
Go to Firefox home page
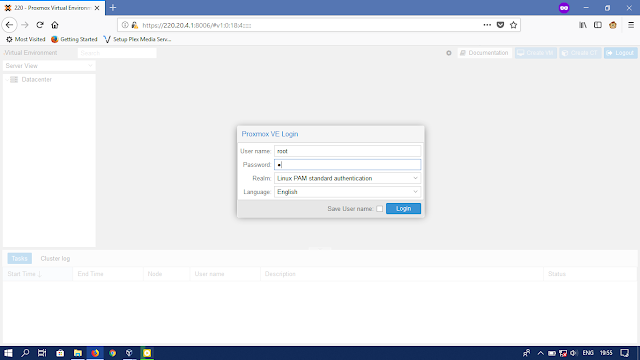[x=55, y=25]
